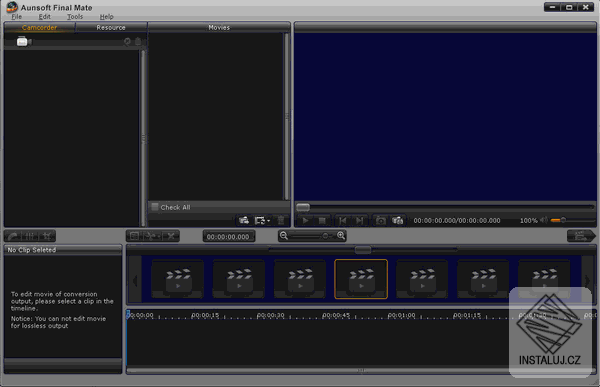This screenshot has width=600, height=387.
Task: Open the Tools menu
Action: point(75,16)
